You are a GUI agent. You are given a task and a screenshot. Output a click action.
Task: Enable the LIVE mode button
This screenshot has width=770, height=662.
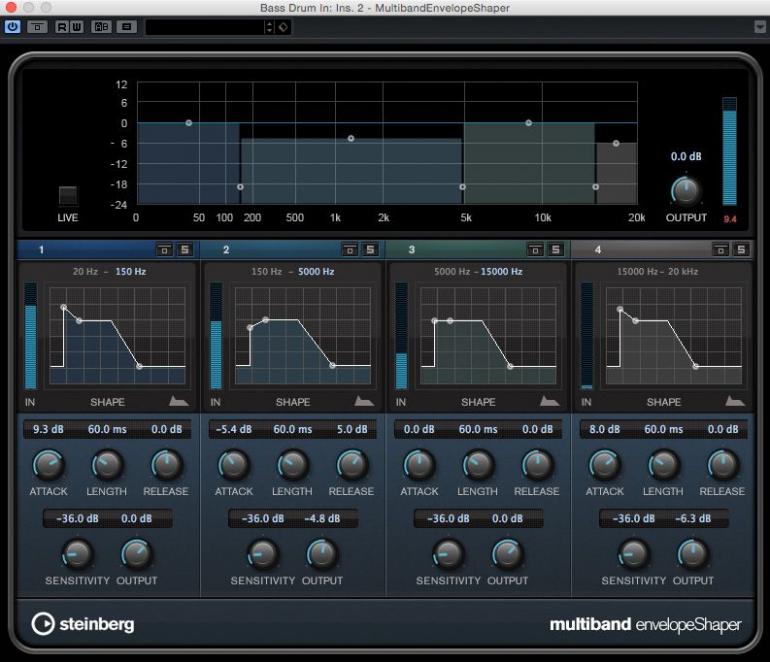pos(68,195)
